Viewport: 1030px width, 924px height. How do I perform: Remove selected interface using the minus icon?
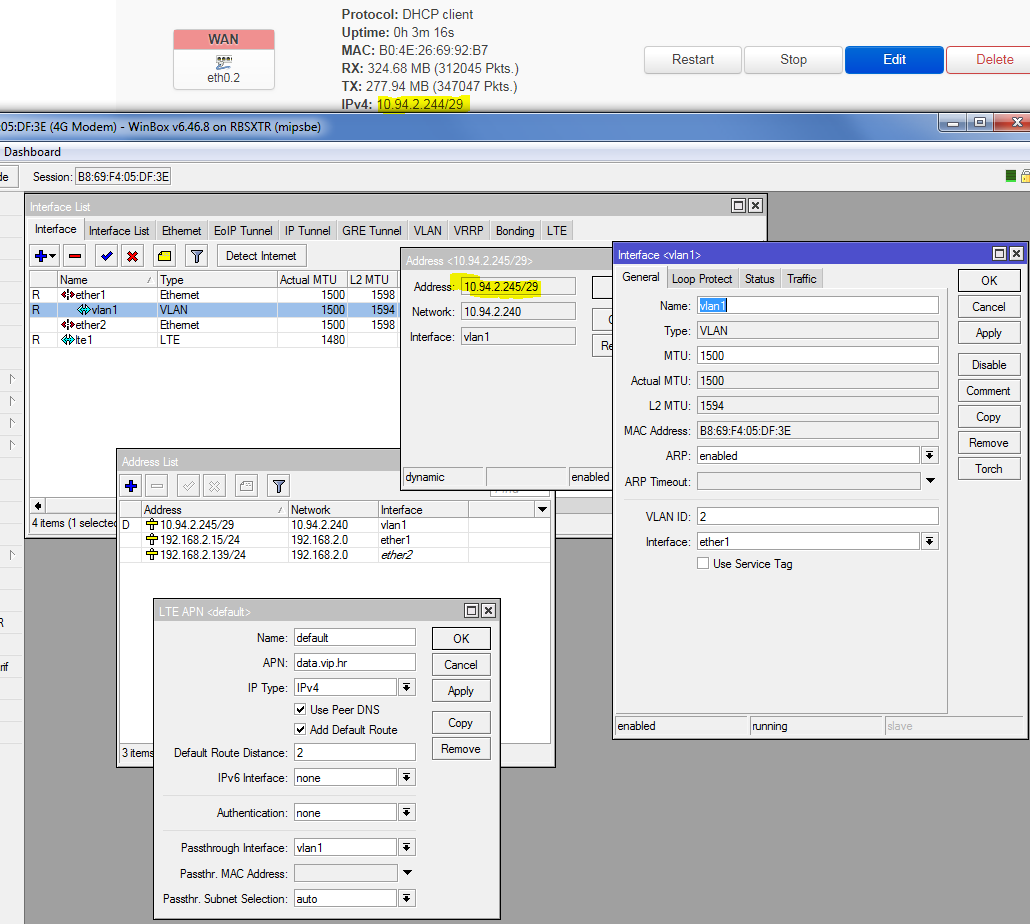tap(75, 255)
